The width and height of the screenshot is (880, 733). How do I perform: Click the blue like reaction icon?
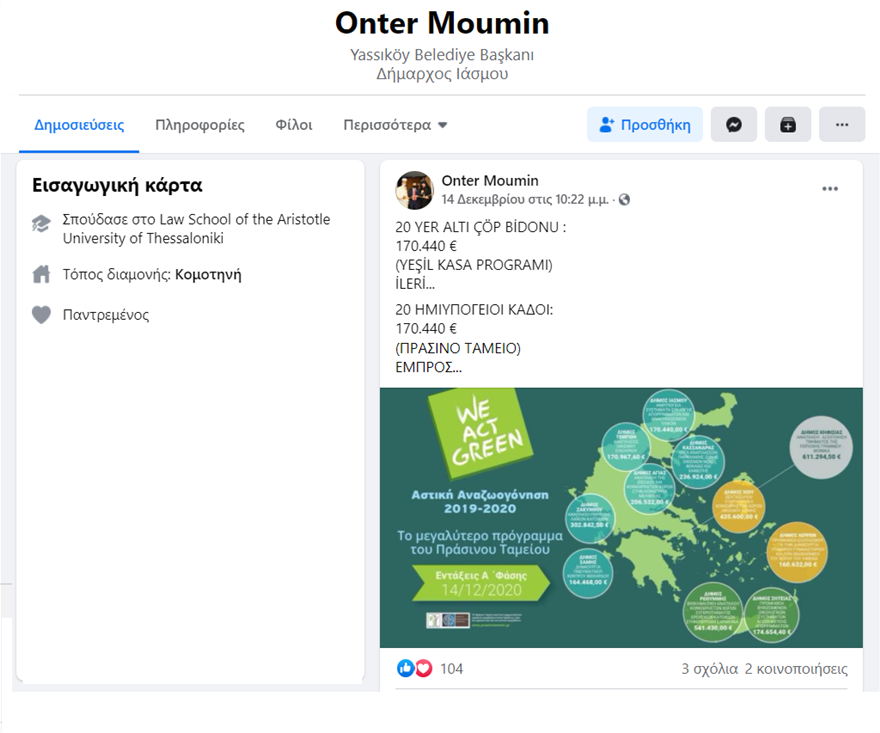pos(406,668)
